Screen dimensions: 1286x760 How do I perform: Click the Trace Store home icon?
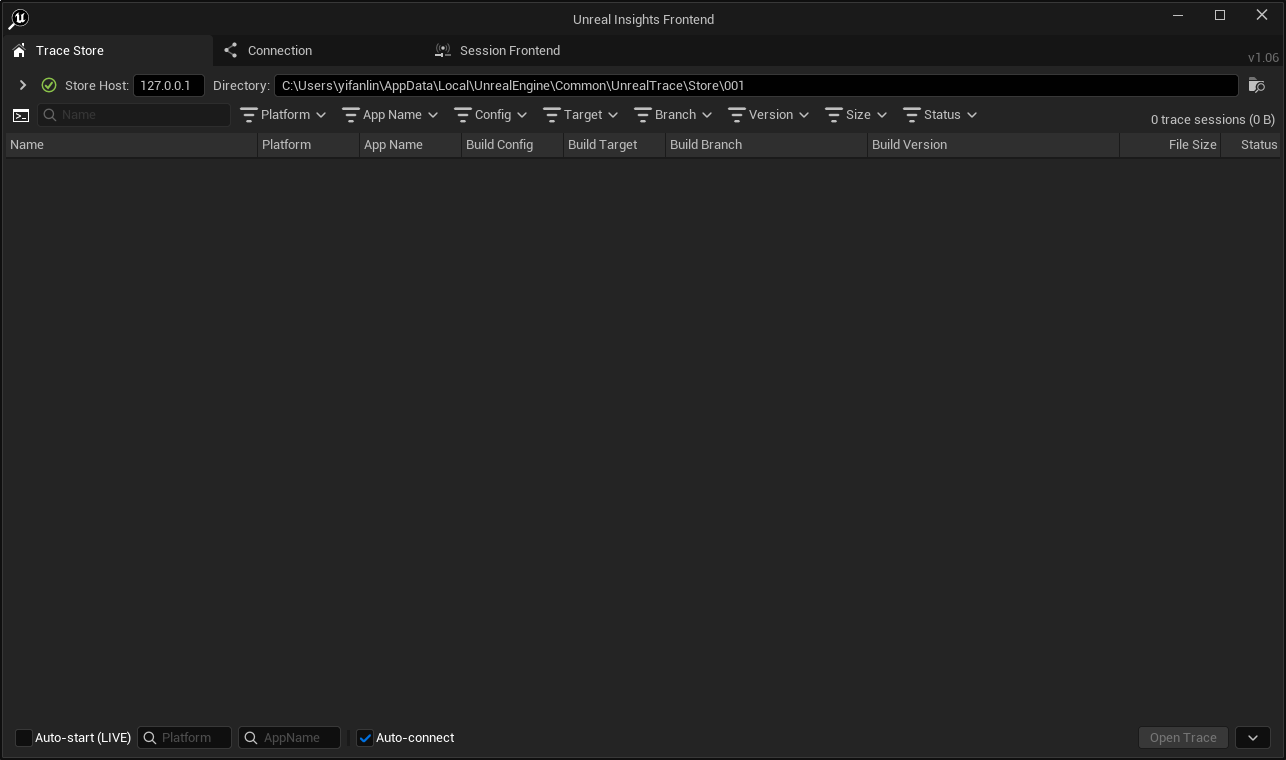coord(19,50)
